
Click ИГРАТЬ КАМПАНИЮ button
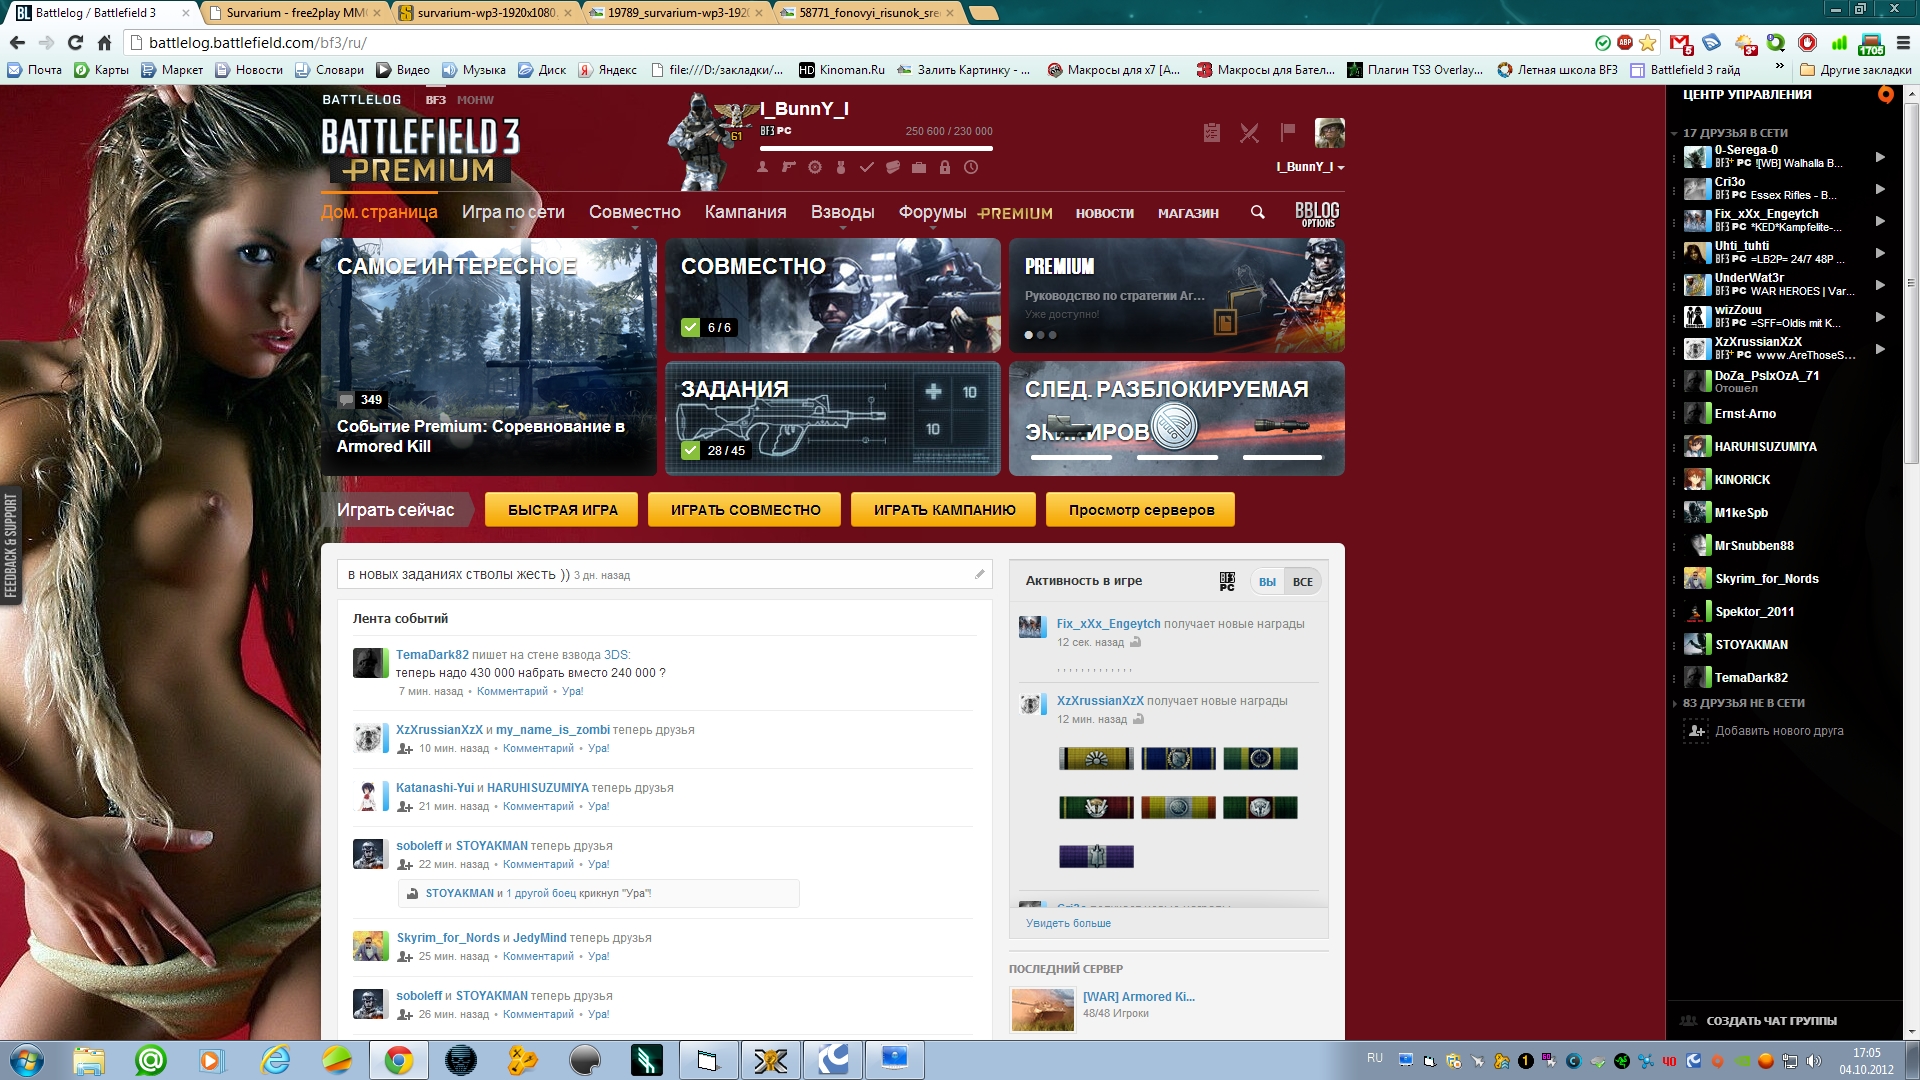pos(944,510)
